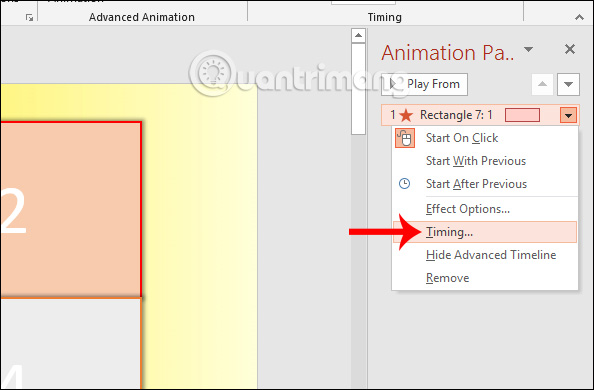Open Animation Pane options dropdown arrow
The image size is (594, 390).
pos(528,49)
